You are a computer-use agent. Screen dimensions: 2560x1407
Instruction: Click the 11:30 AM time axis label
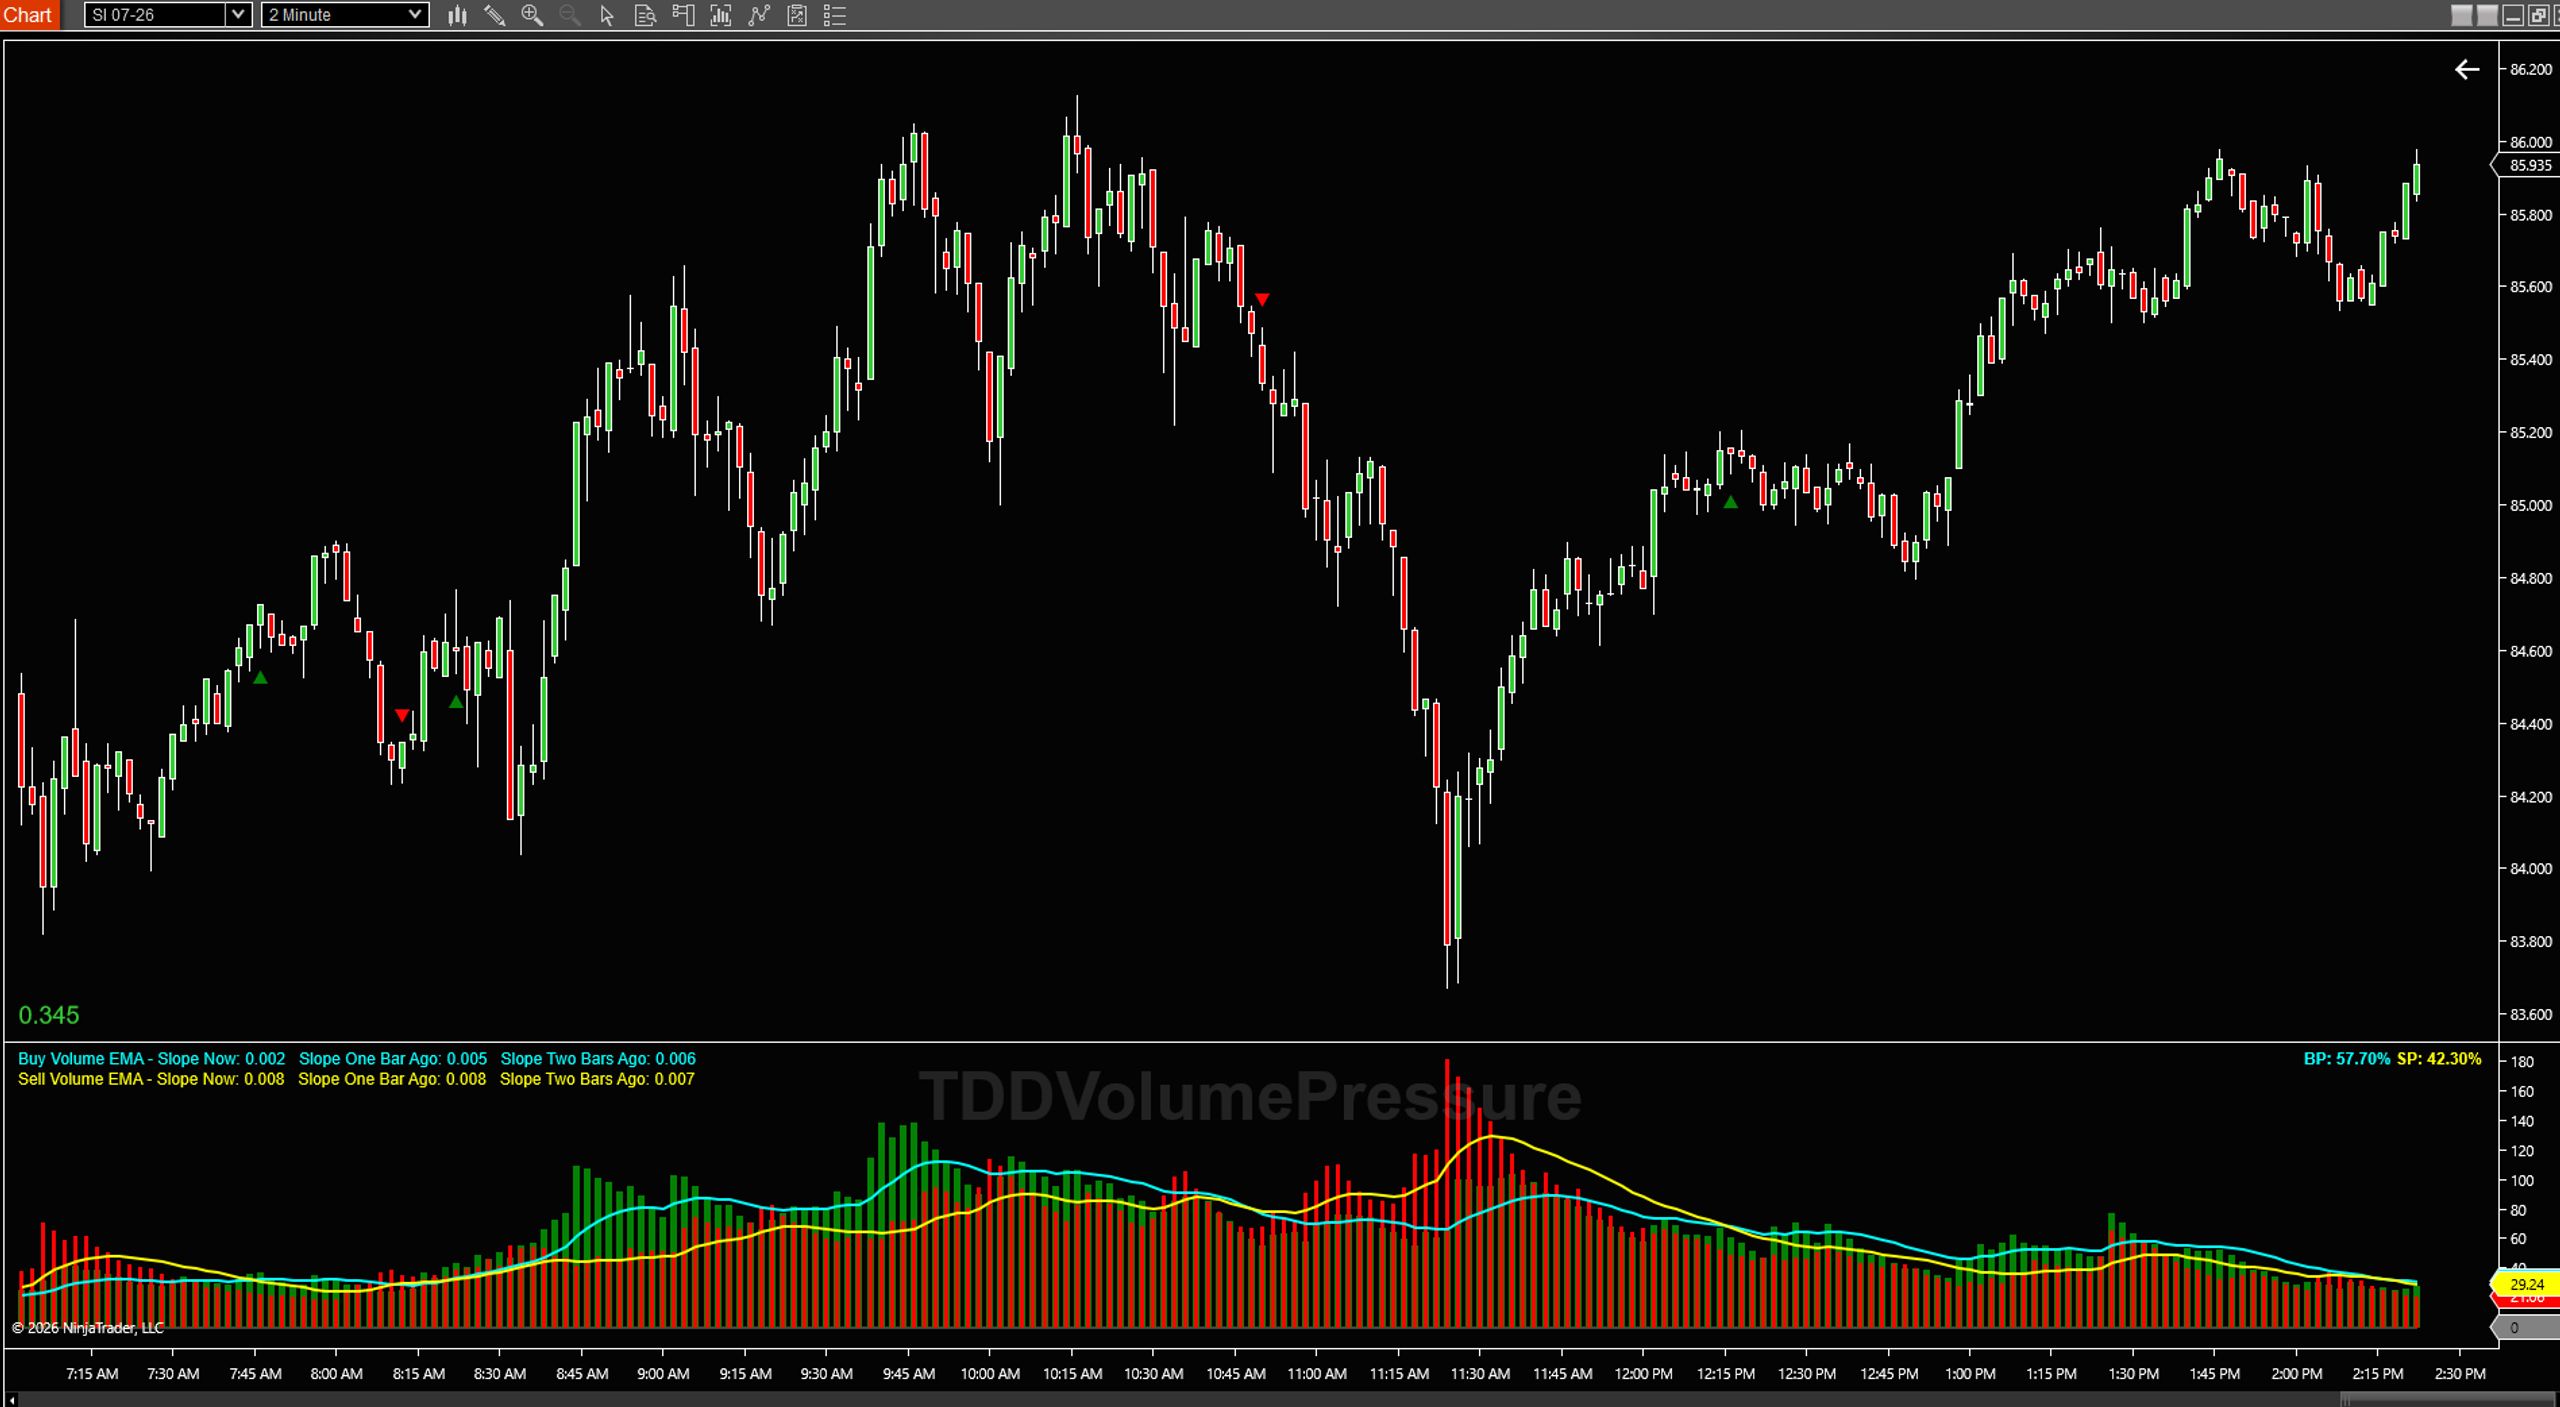tap(1480, 1374)
